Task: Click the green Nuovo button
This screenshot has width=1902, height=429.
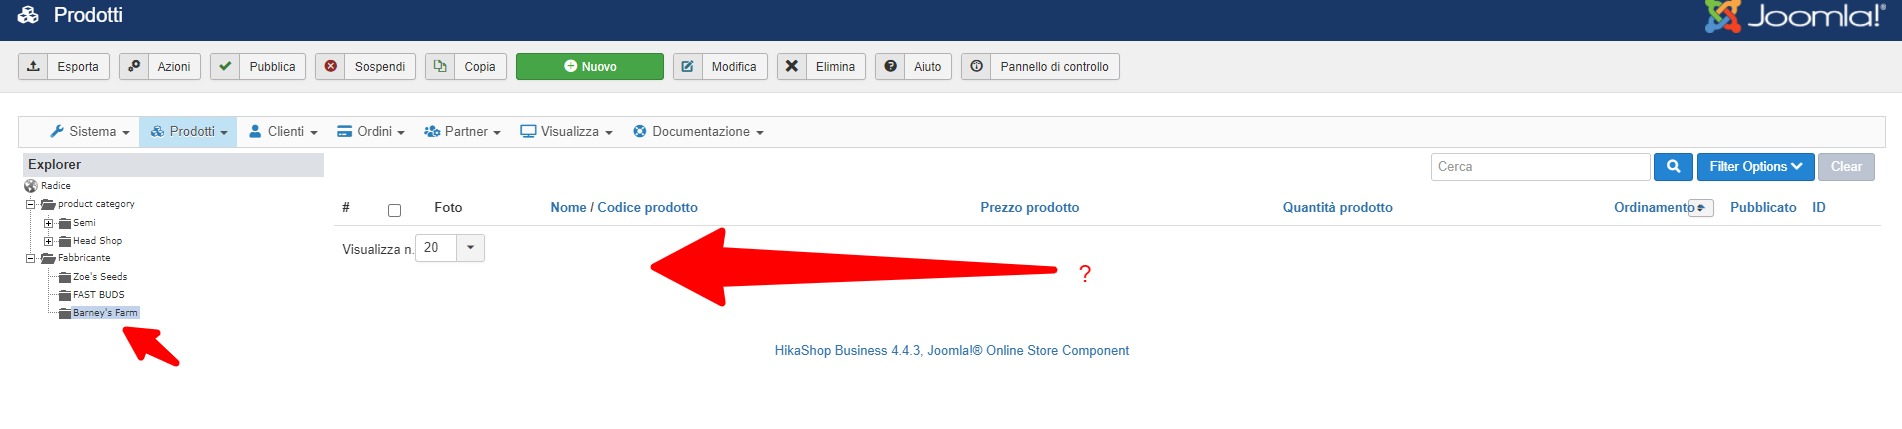Action: pyautogui.click(x=590, y=66)
